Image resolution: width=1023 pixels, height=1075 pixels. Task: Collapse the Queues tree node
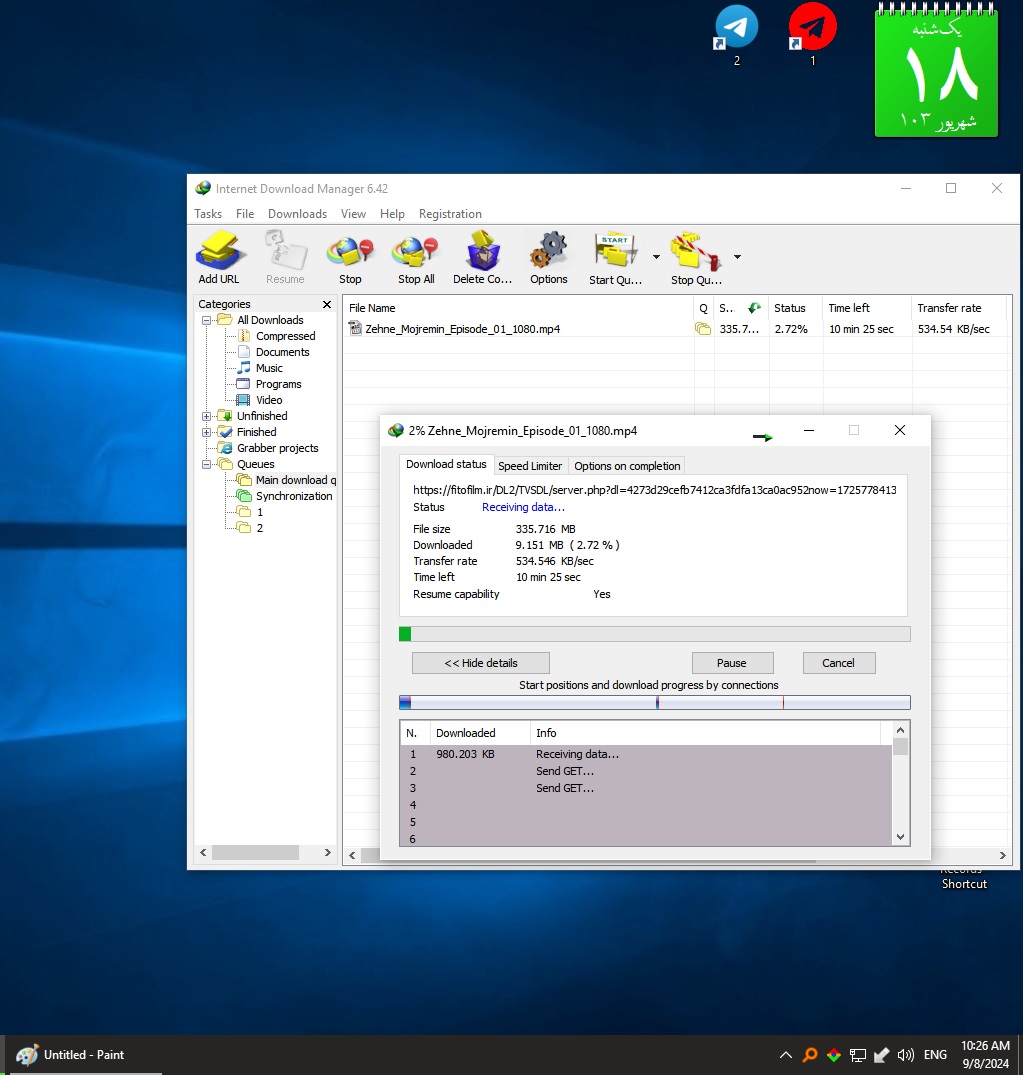tap(207, 464)
